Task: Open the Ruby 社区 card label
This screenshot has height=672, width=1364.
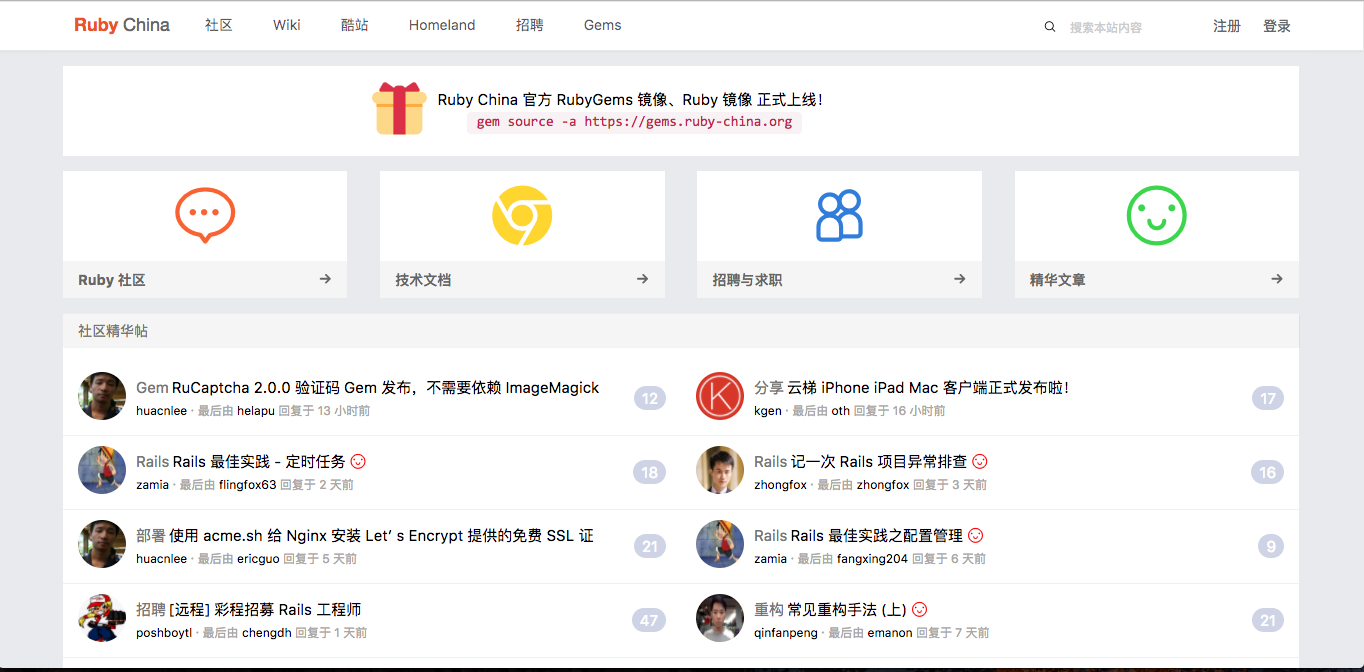Action: (x=112, y=280)
